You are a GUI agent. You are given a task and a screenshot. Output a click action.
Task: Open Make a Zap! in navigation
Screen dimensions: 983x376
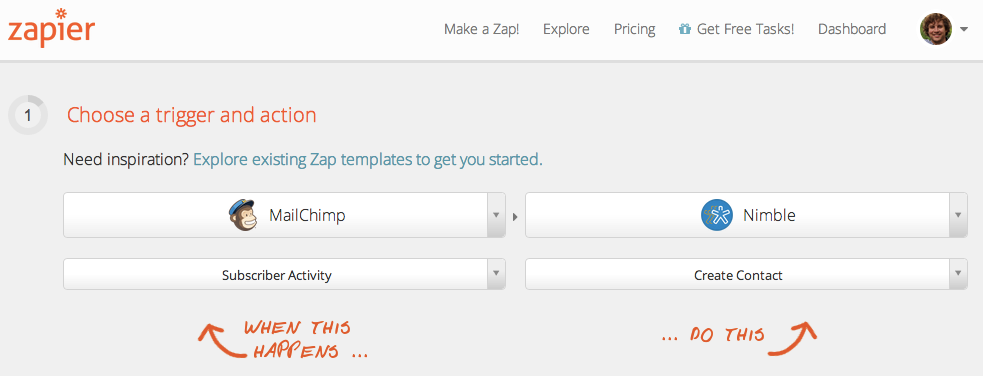pyautogui.click(x=481, y=29)
